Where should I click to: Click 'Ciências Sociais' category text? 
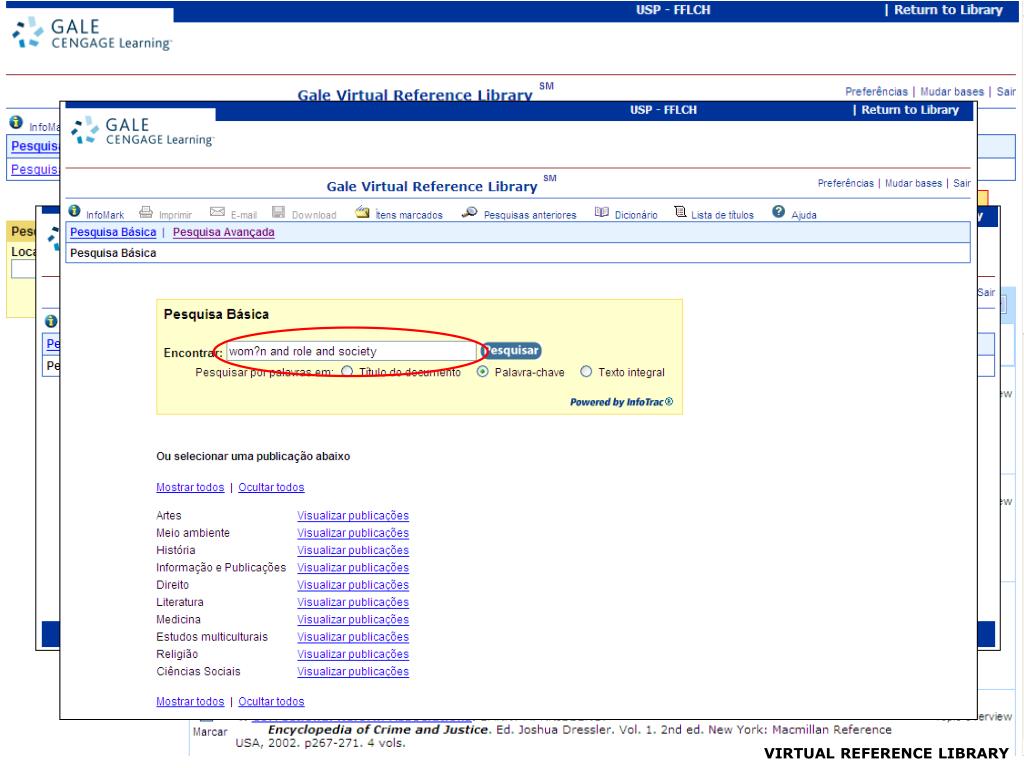(x=198, y=671)
